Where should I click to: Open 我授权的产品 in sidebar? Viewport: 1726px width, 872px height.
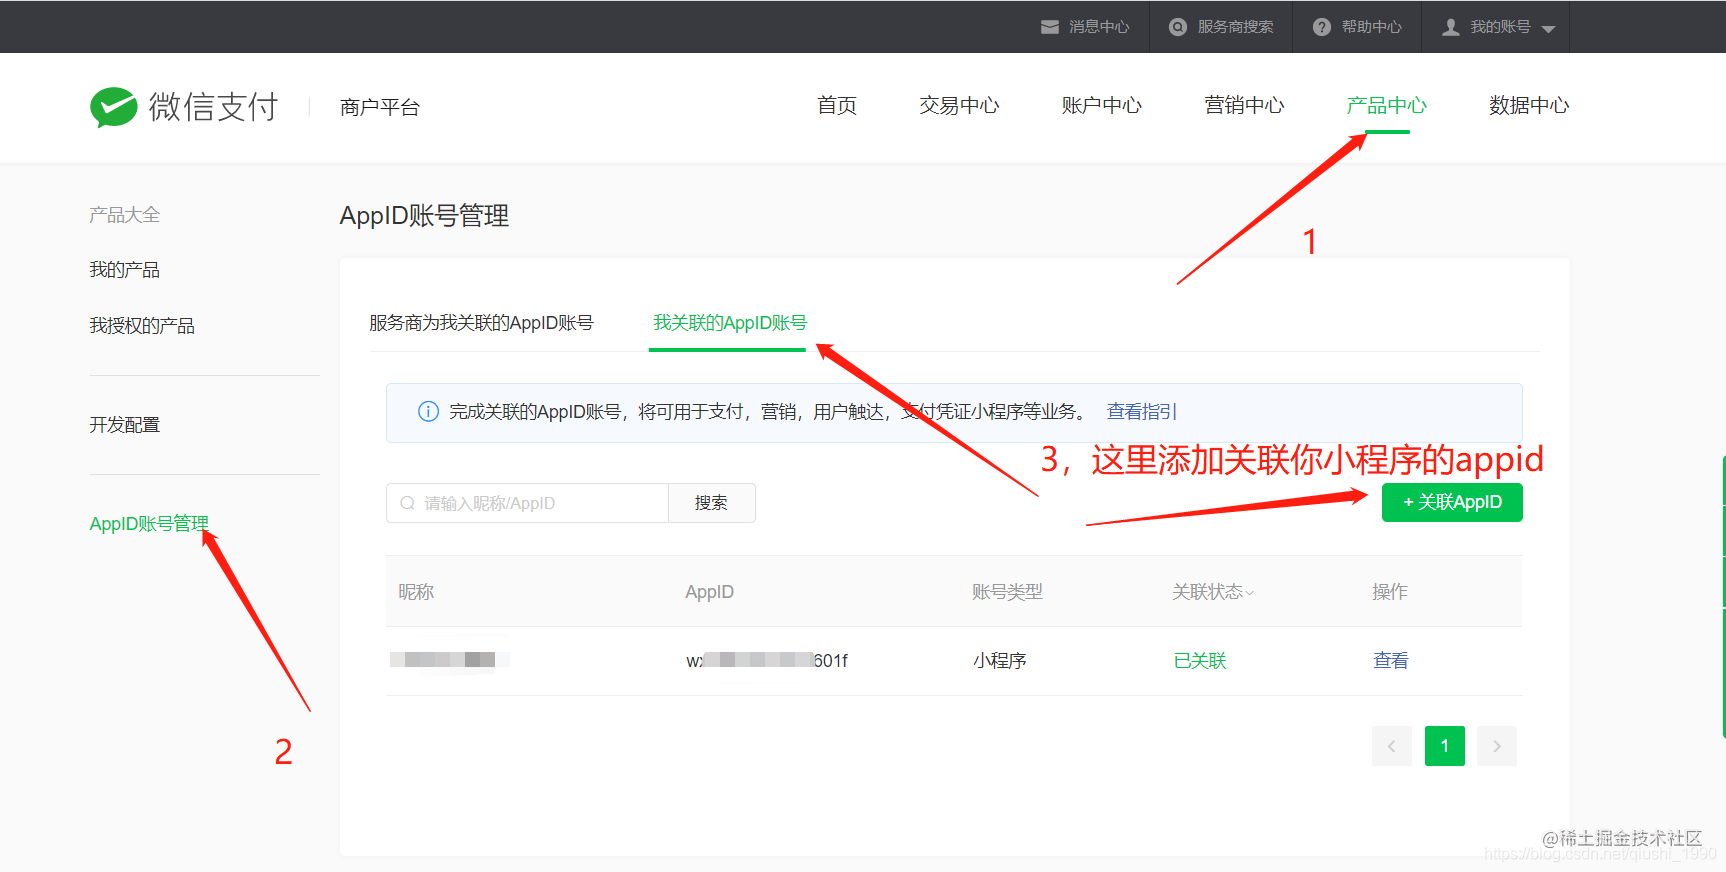click(x=142, y=326)
